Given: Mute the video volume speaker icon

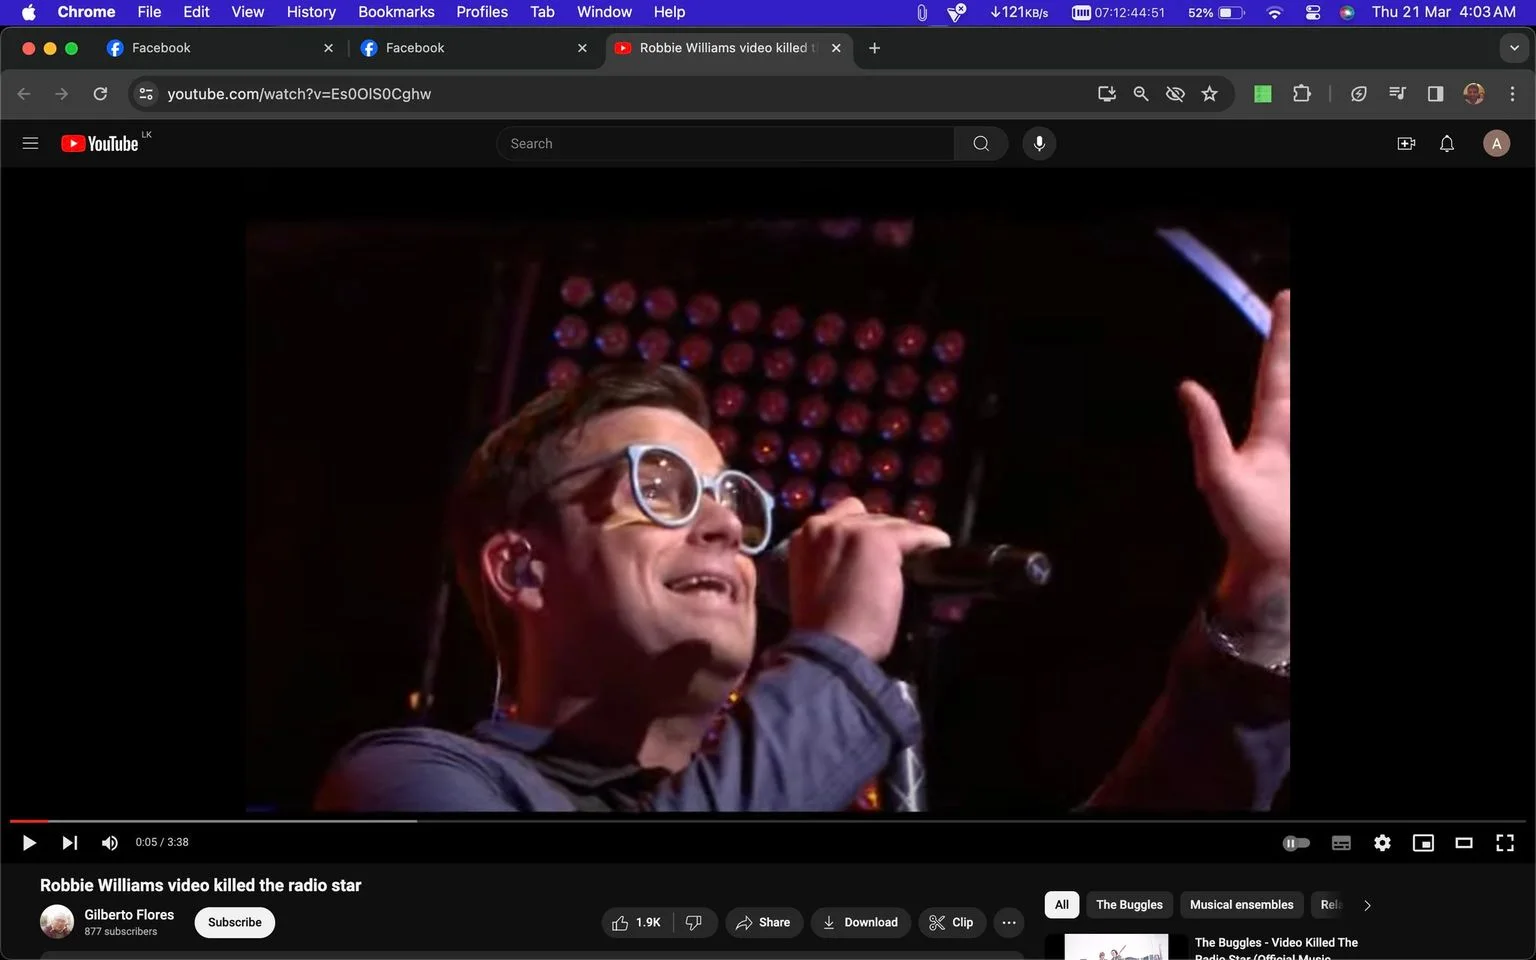Looking at the screenshot, I should [110, 843].
